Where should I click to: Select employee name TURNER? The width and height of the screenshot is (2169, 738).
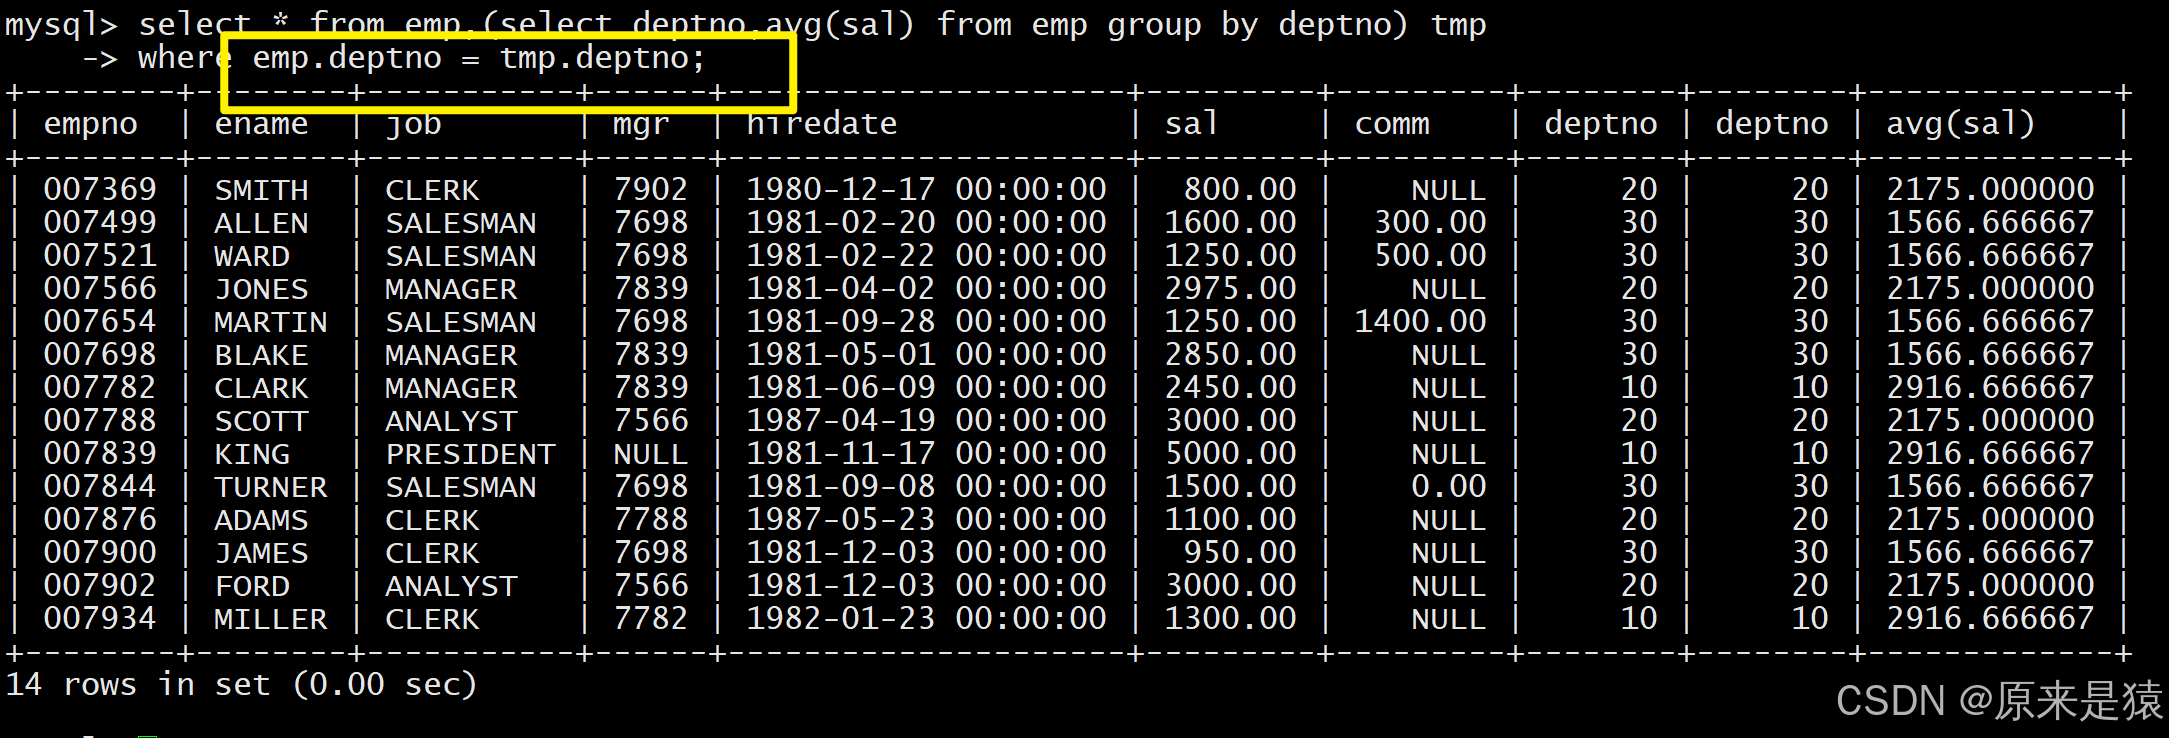click(271, 487)
